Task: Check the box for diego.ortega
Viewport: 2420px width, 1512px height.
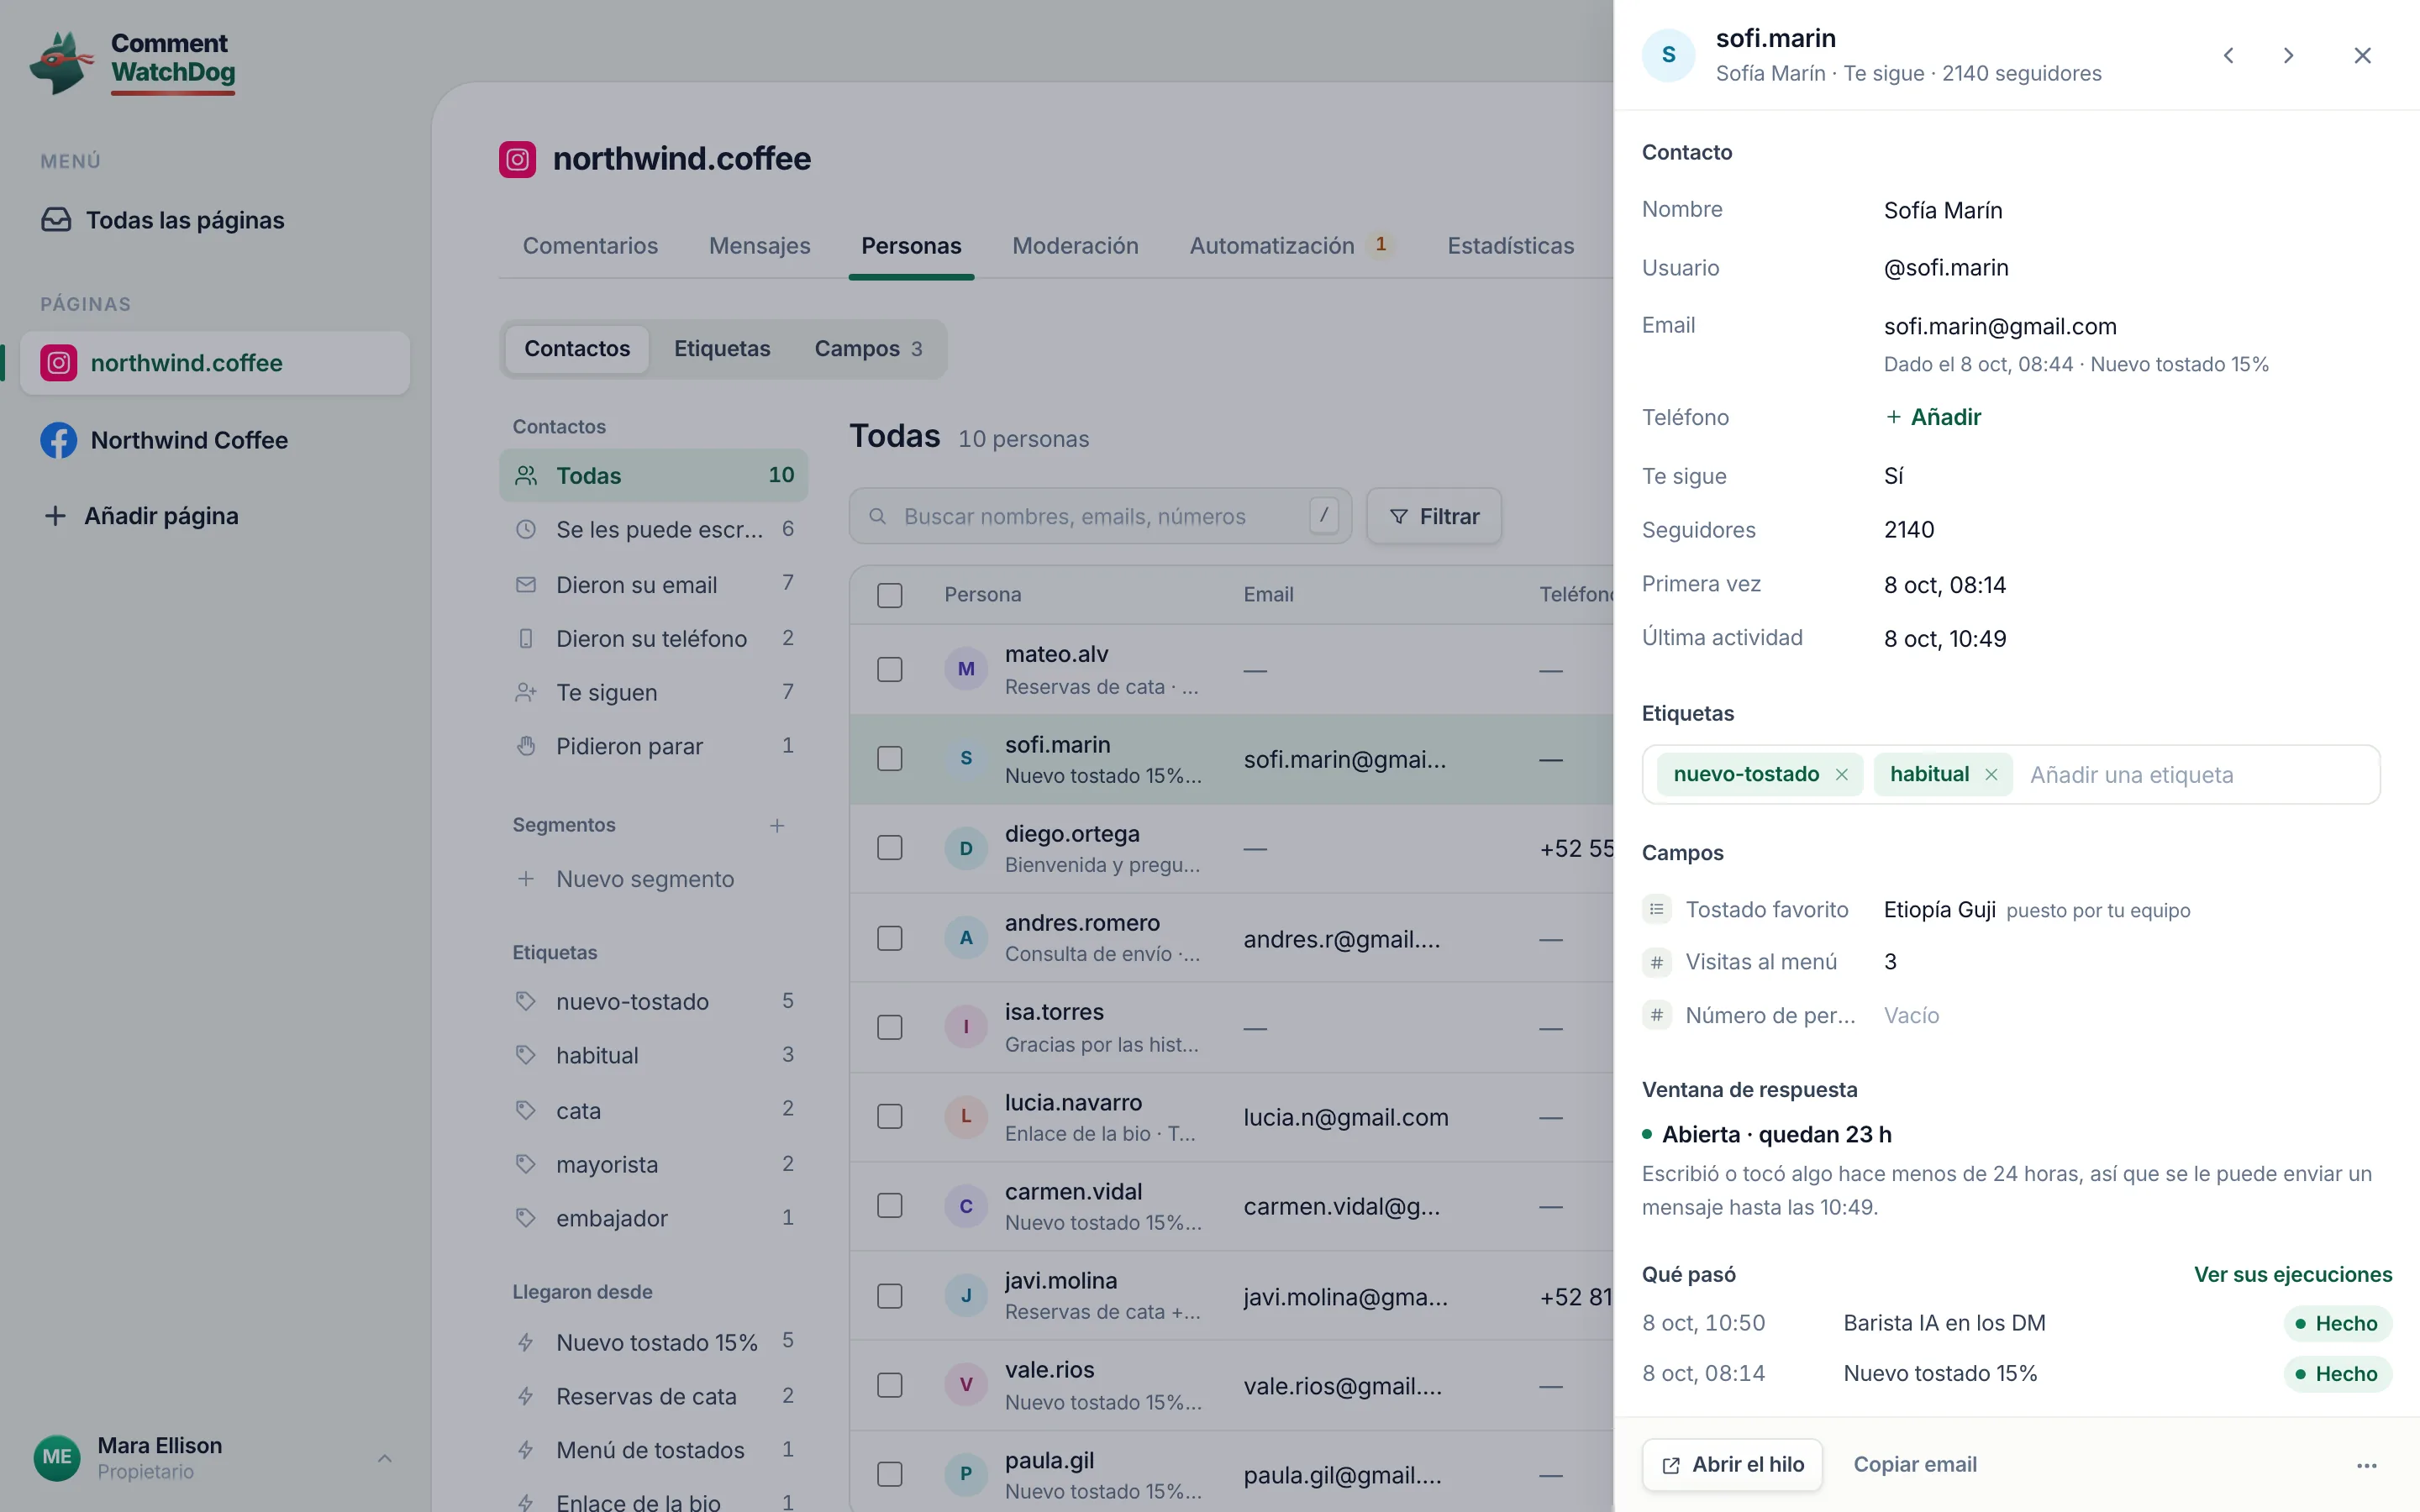Action: (889, 848)
